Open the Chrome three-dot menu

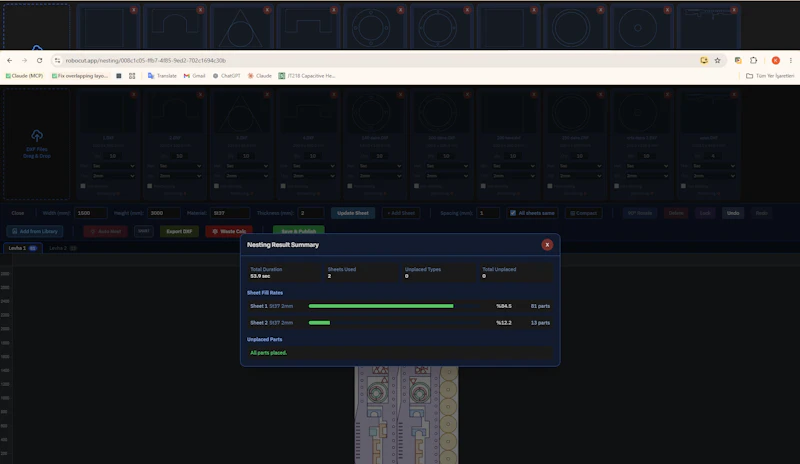tap(791, 60)
